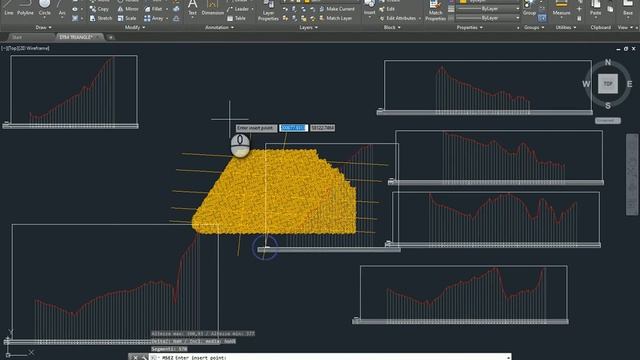The width and height of the screenshot is (640, 360).
Task: Expand the Modify panel
Action: (x=135, y=27)
